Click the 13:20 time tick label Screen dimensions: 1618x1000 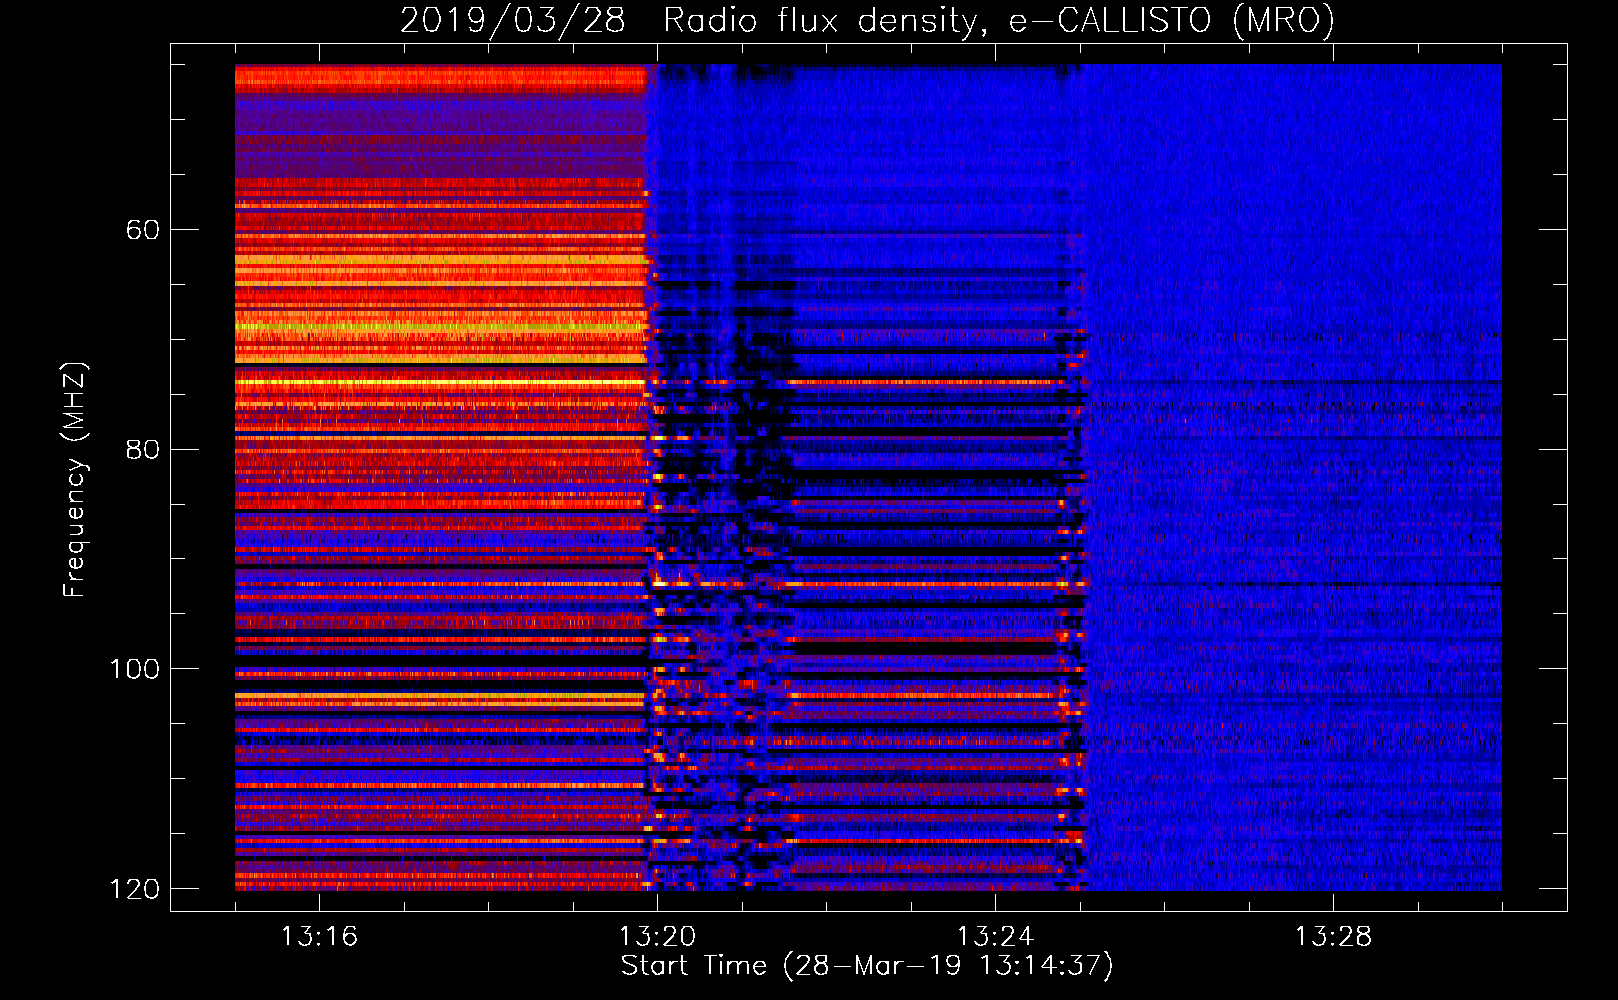coord(657,937)
